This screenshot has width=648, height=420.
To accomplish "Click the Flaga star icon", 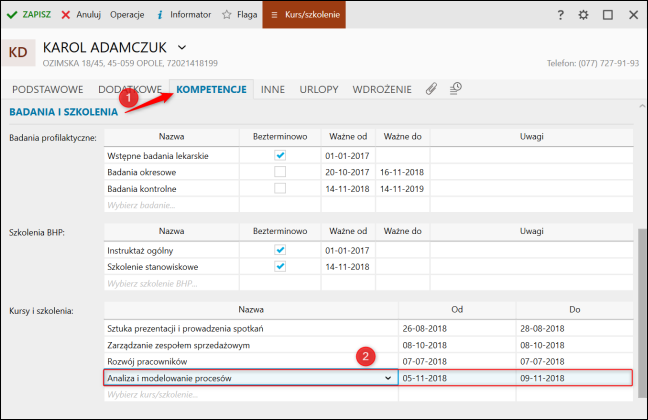I will click(x=226, y=15).
